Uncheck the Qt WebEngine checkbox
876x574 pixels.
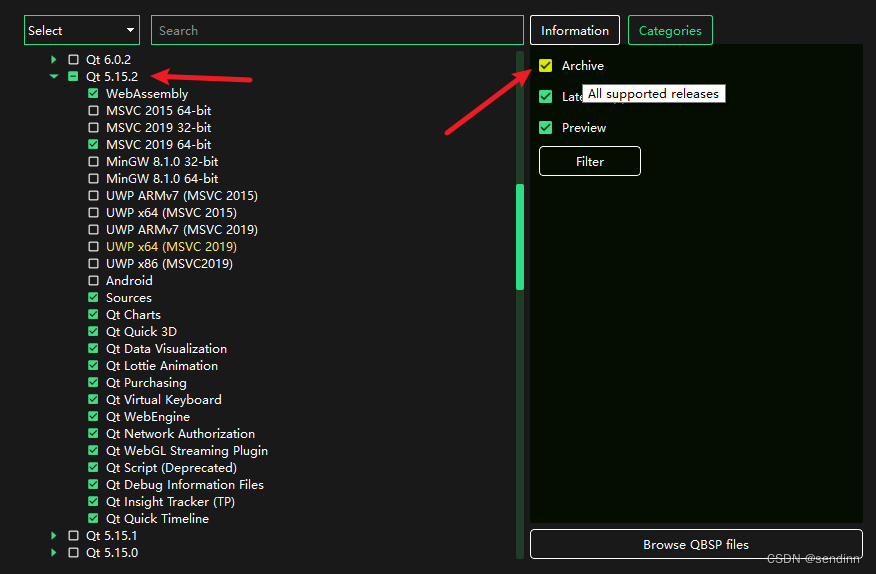pos(93,416)
